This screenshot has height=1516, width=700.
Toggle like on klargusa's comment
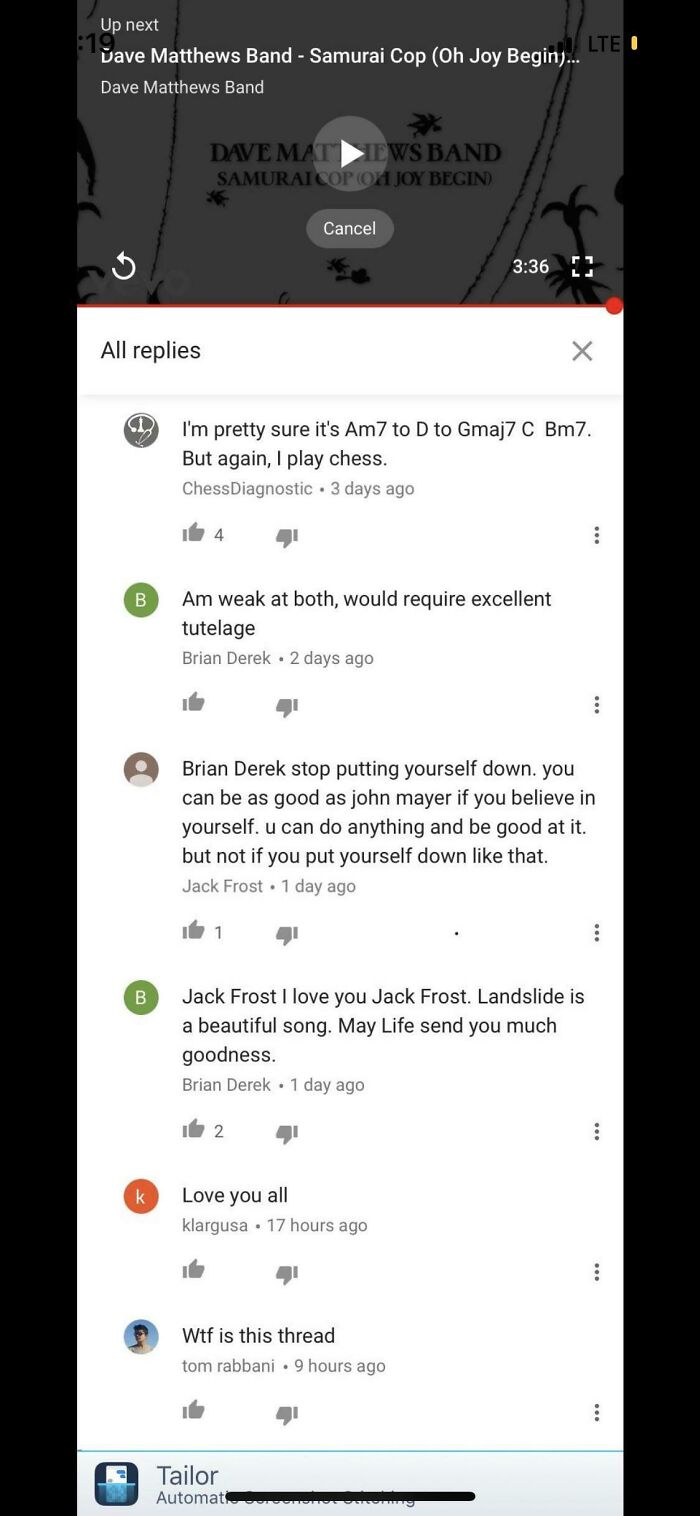(193, 1271)
